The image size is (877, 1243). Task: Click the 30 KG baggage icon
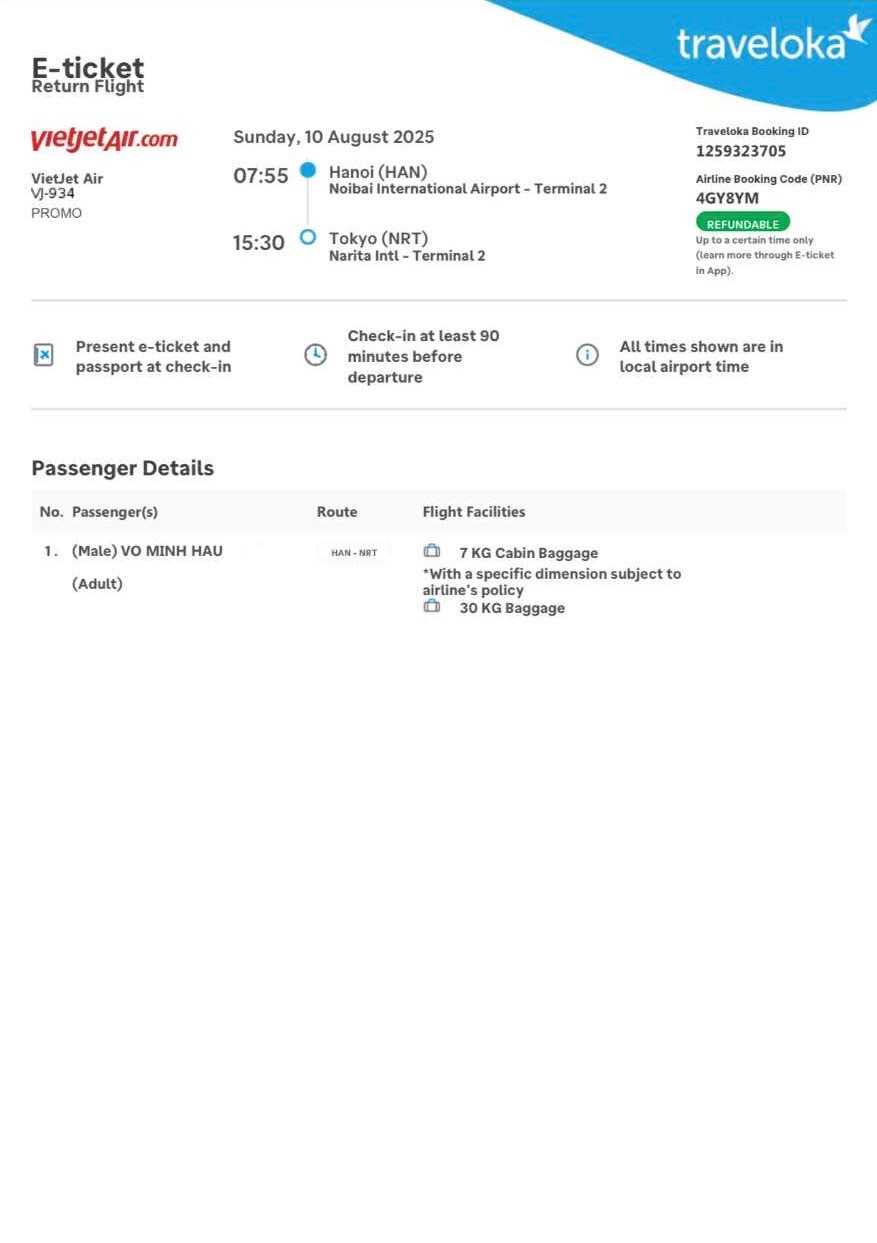[x=432, y=606]
